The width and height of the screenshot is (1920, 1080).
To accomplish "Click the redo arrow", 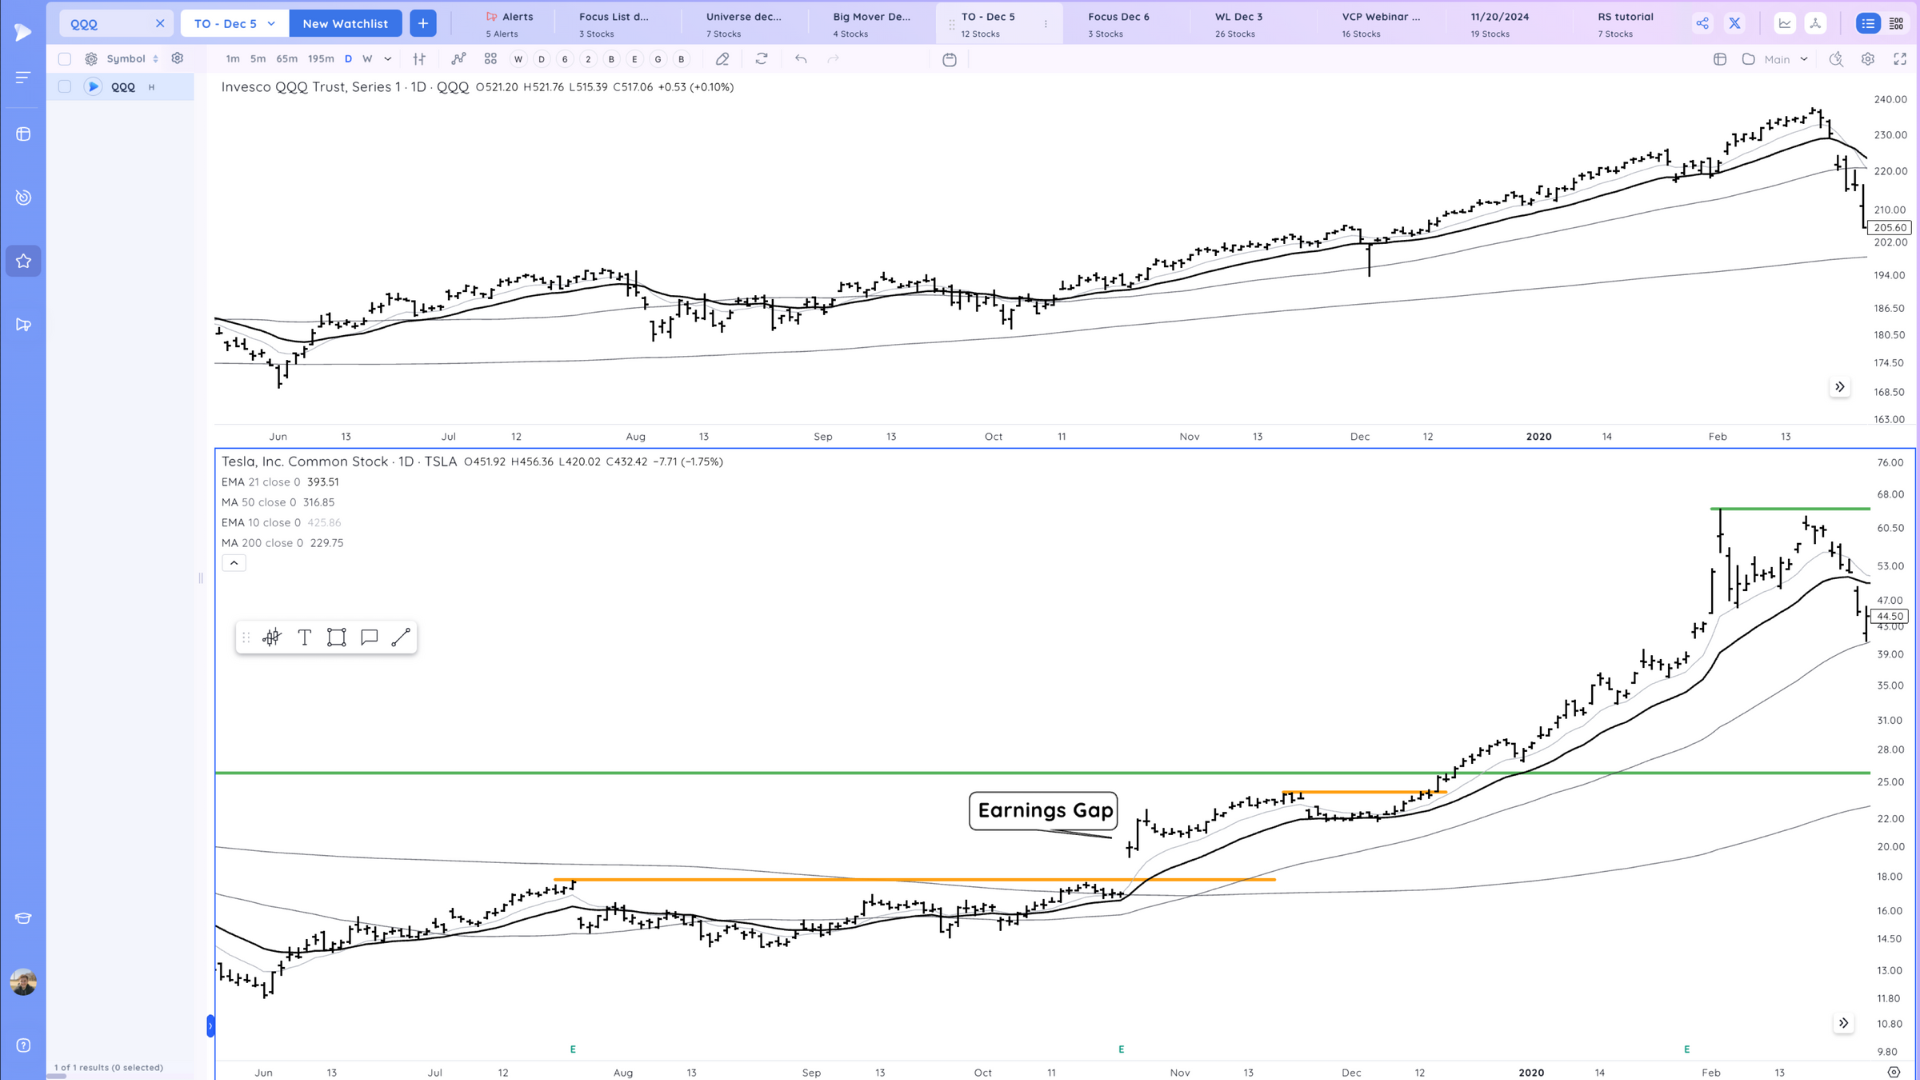I will coord(833,59).
